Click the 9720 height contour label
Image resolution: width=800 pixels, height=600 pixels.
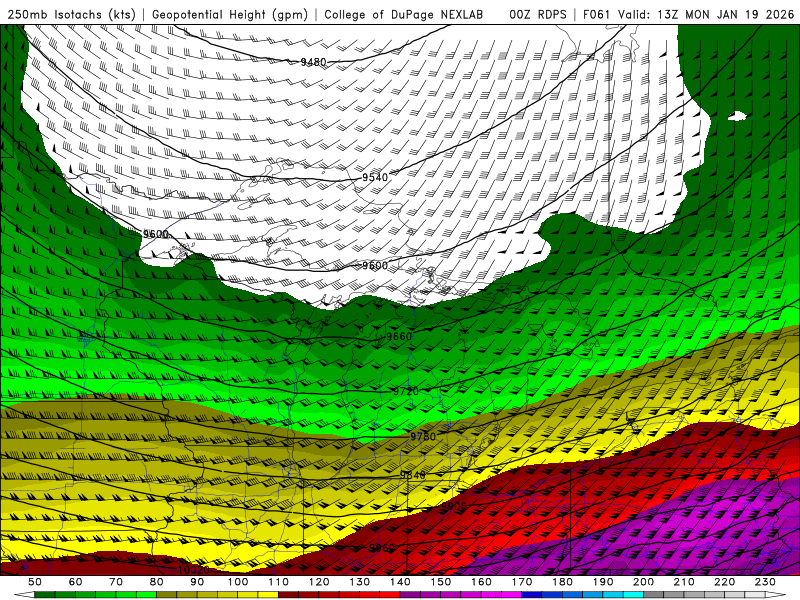pos(406,391)
